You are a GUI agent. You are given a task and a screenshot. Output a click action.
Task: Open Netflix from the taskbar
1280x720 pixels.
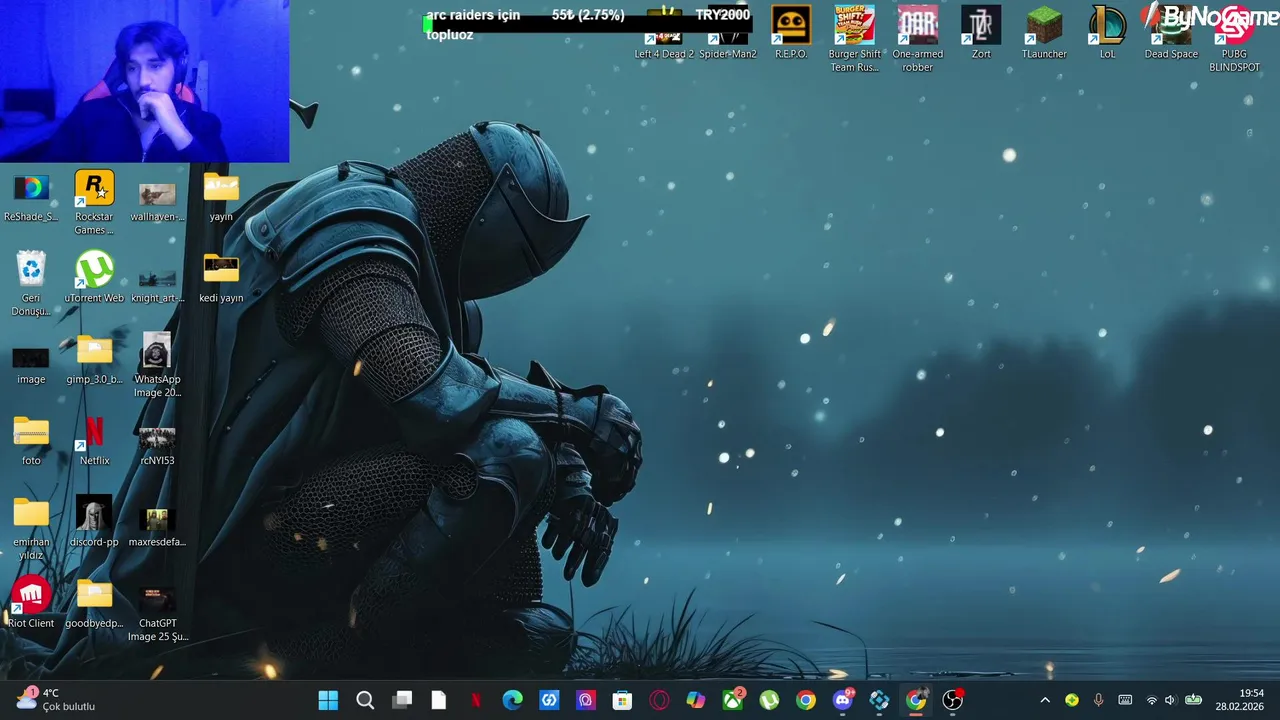click(x=476, y=700)
